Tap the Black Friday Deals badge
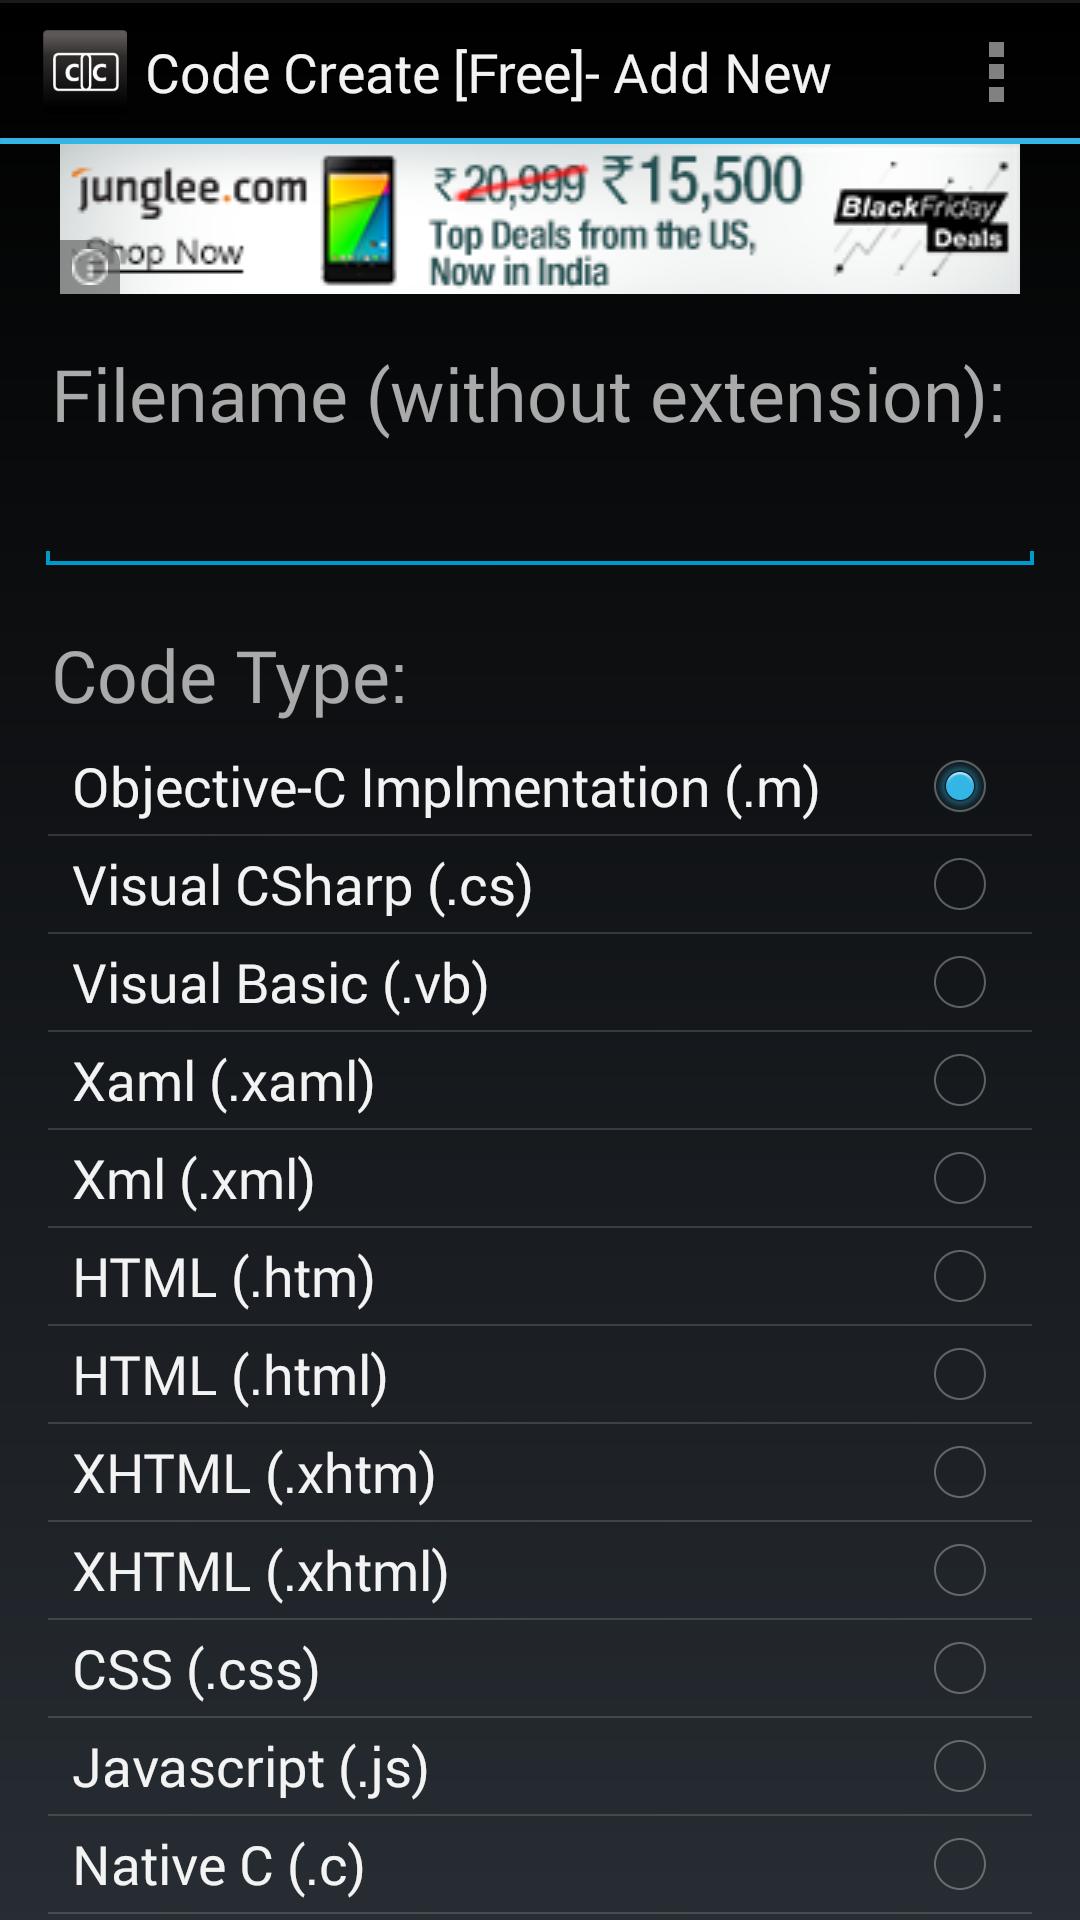 [x=918, y=218]
